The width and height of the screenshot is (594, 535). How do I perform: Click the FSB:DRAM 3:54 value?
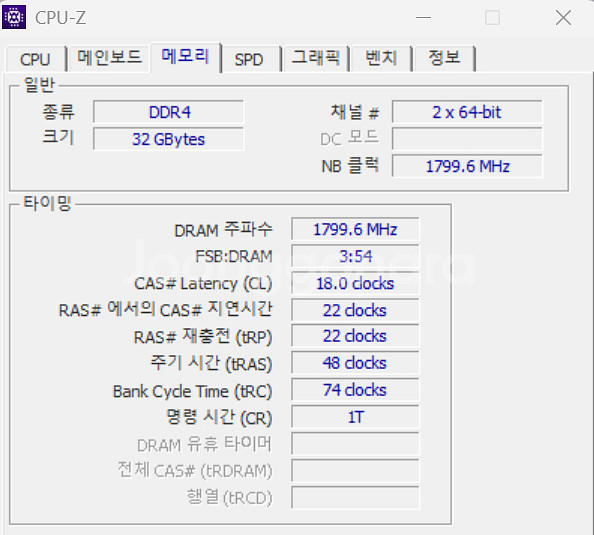pos(355,256)
